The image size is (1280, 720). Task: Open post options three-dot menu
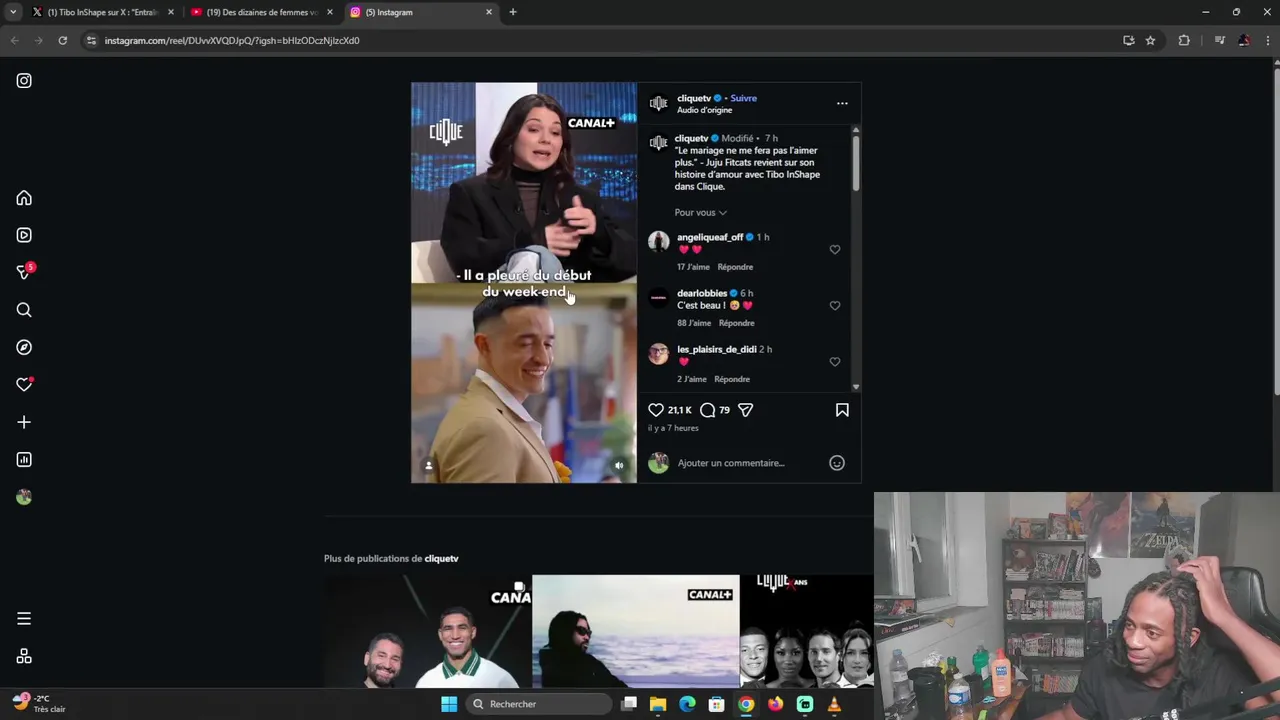click(842, 103)
